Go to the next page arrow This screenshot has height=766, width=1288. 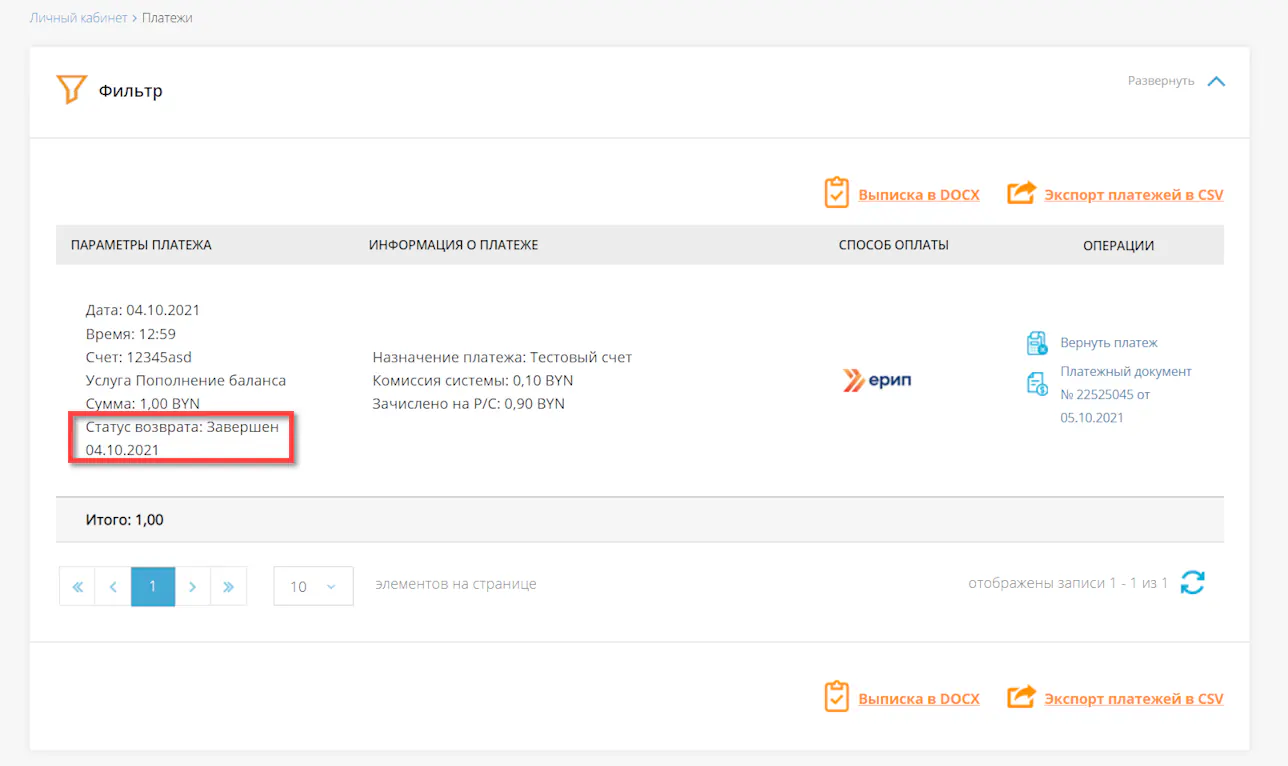[x=192, y=587]
